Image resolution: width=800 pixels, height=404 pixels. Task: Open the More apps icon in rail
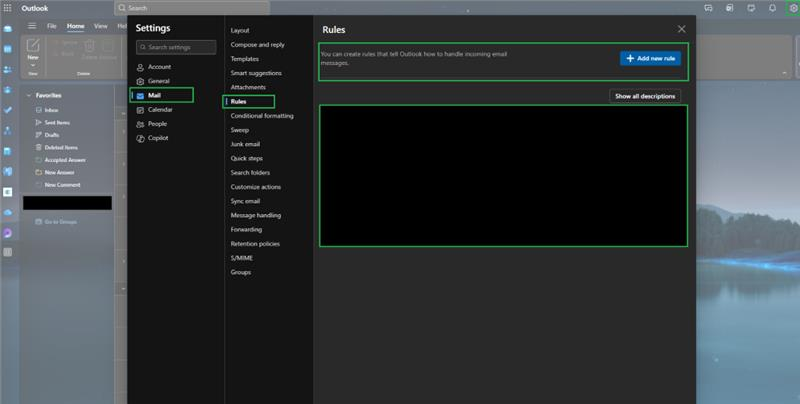tap(8, 252)
